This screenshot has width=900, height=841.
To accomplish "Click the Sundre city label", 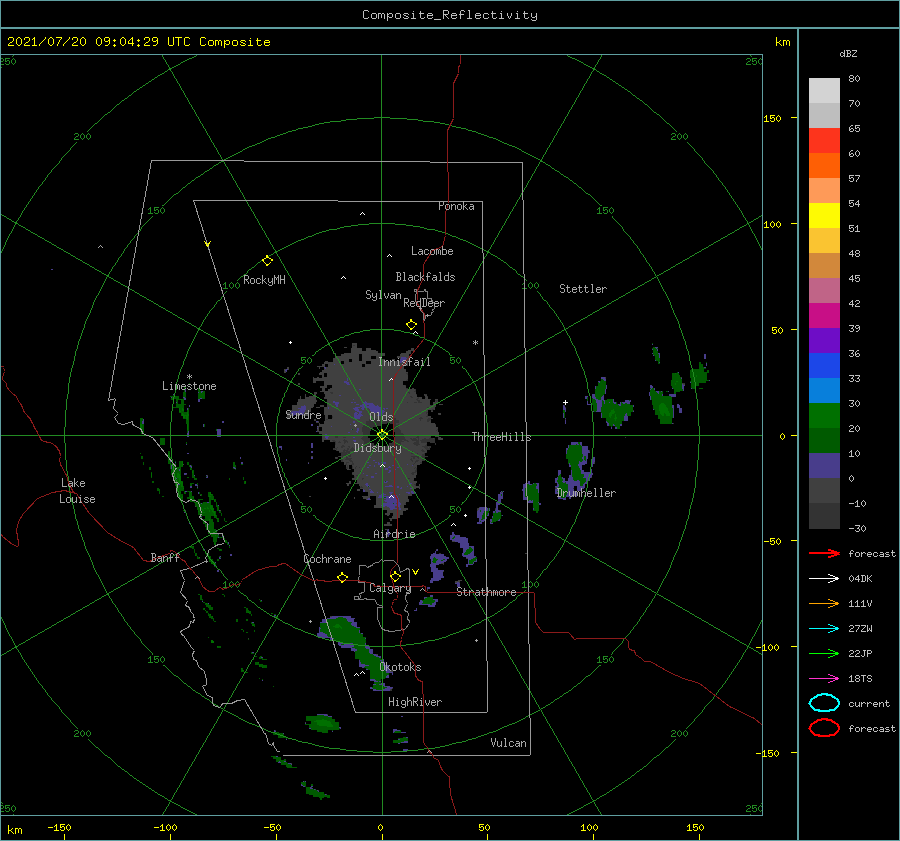I will (x=304, y=414).
